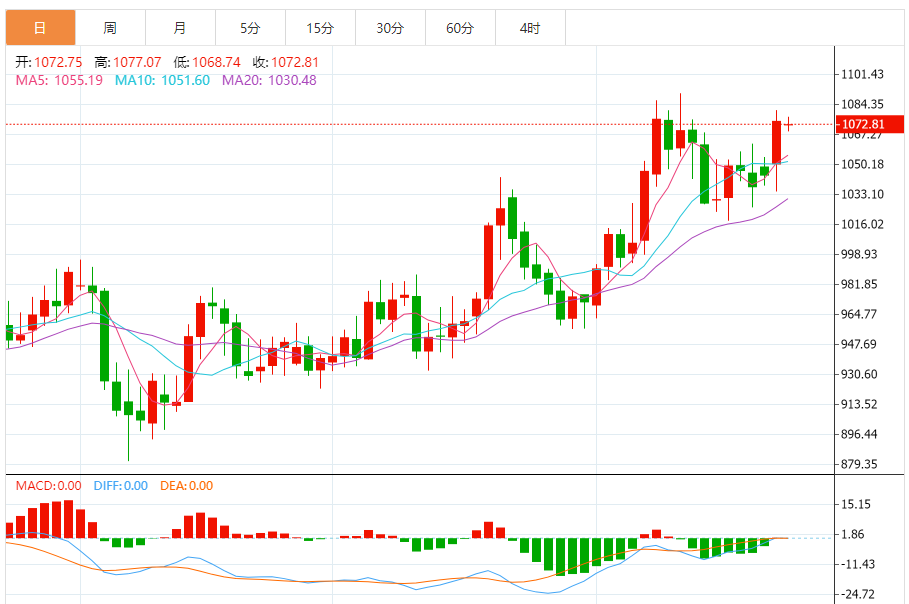Viewport: 909px width, 604px height.
Task: Click the closing price 1072.81 value
Action: (295, 62)
